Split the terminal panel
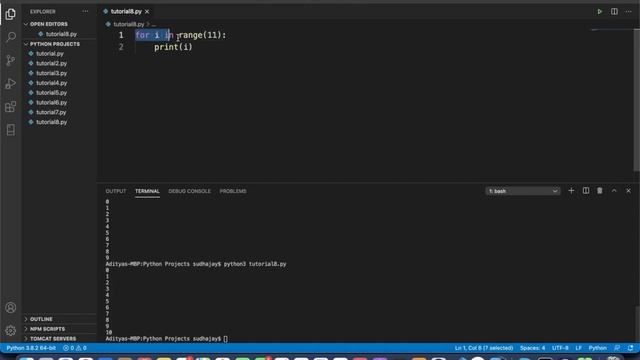This screenshot has width=640, height=360. click(x=586, y=191)
